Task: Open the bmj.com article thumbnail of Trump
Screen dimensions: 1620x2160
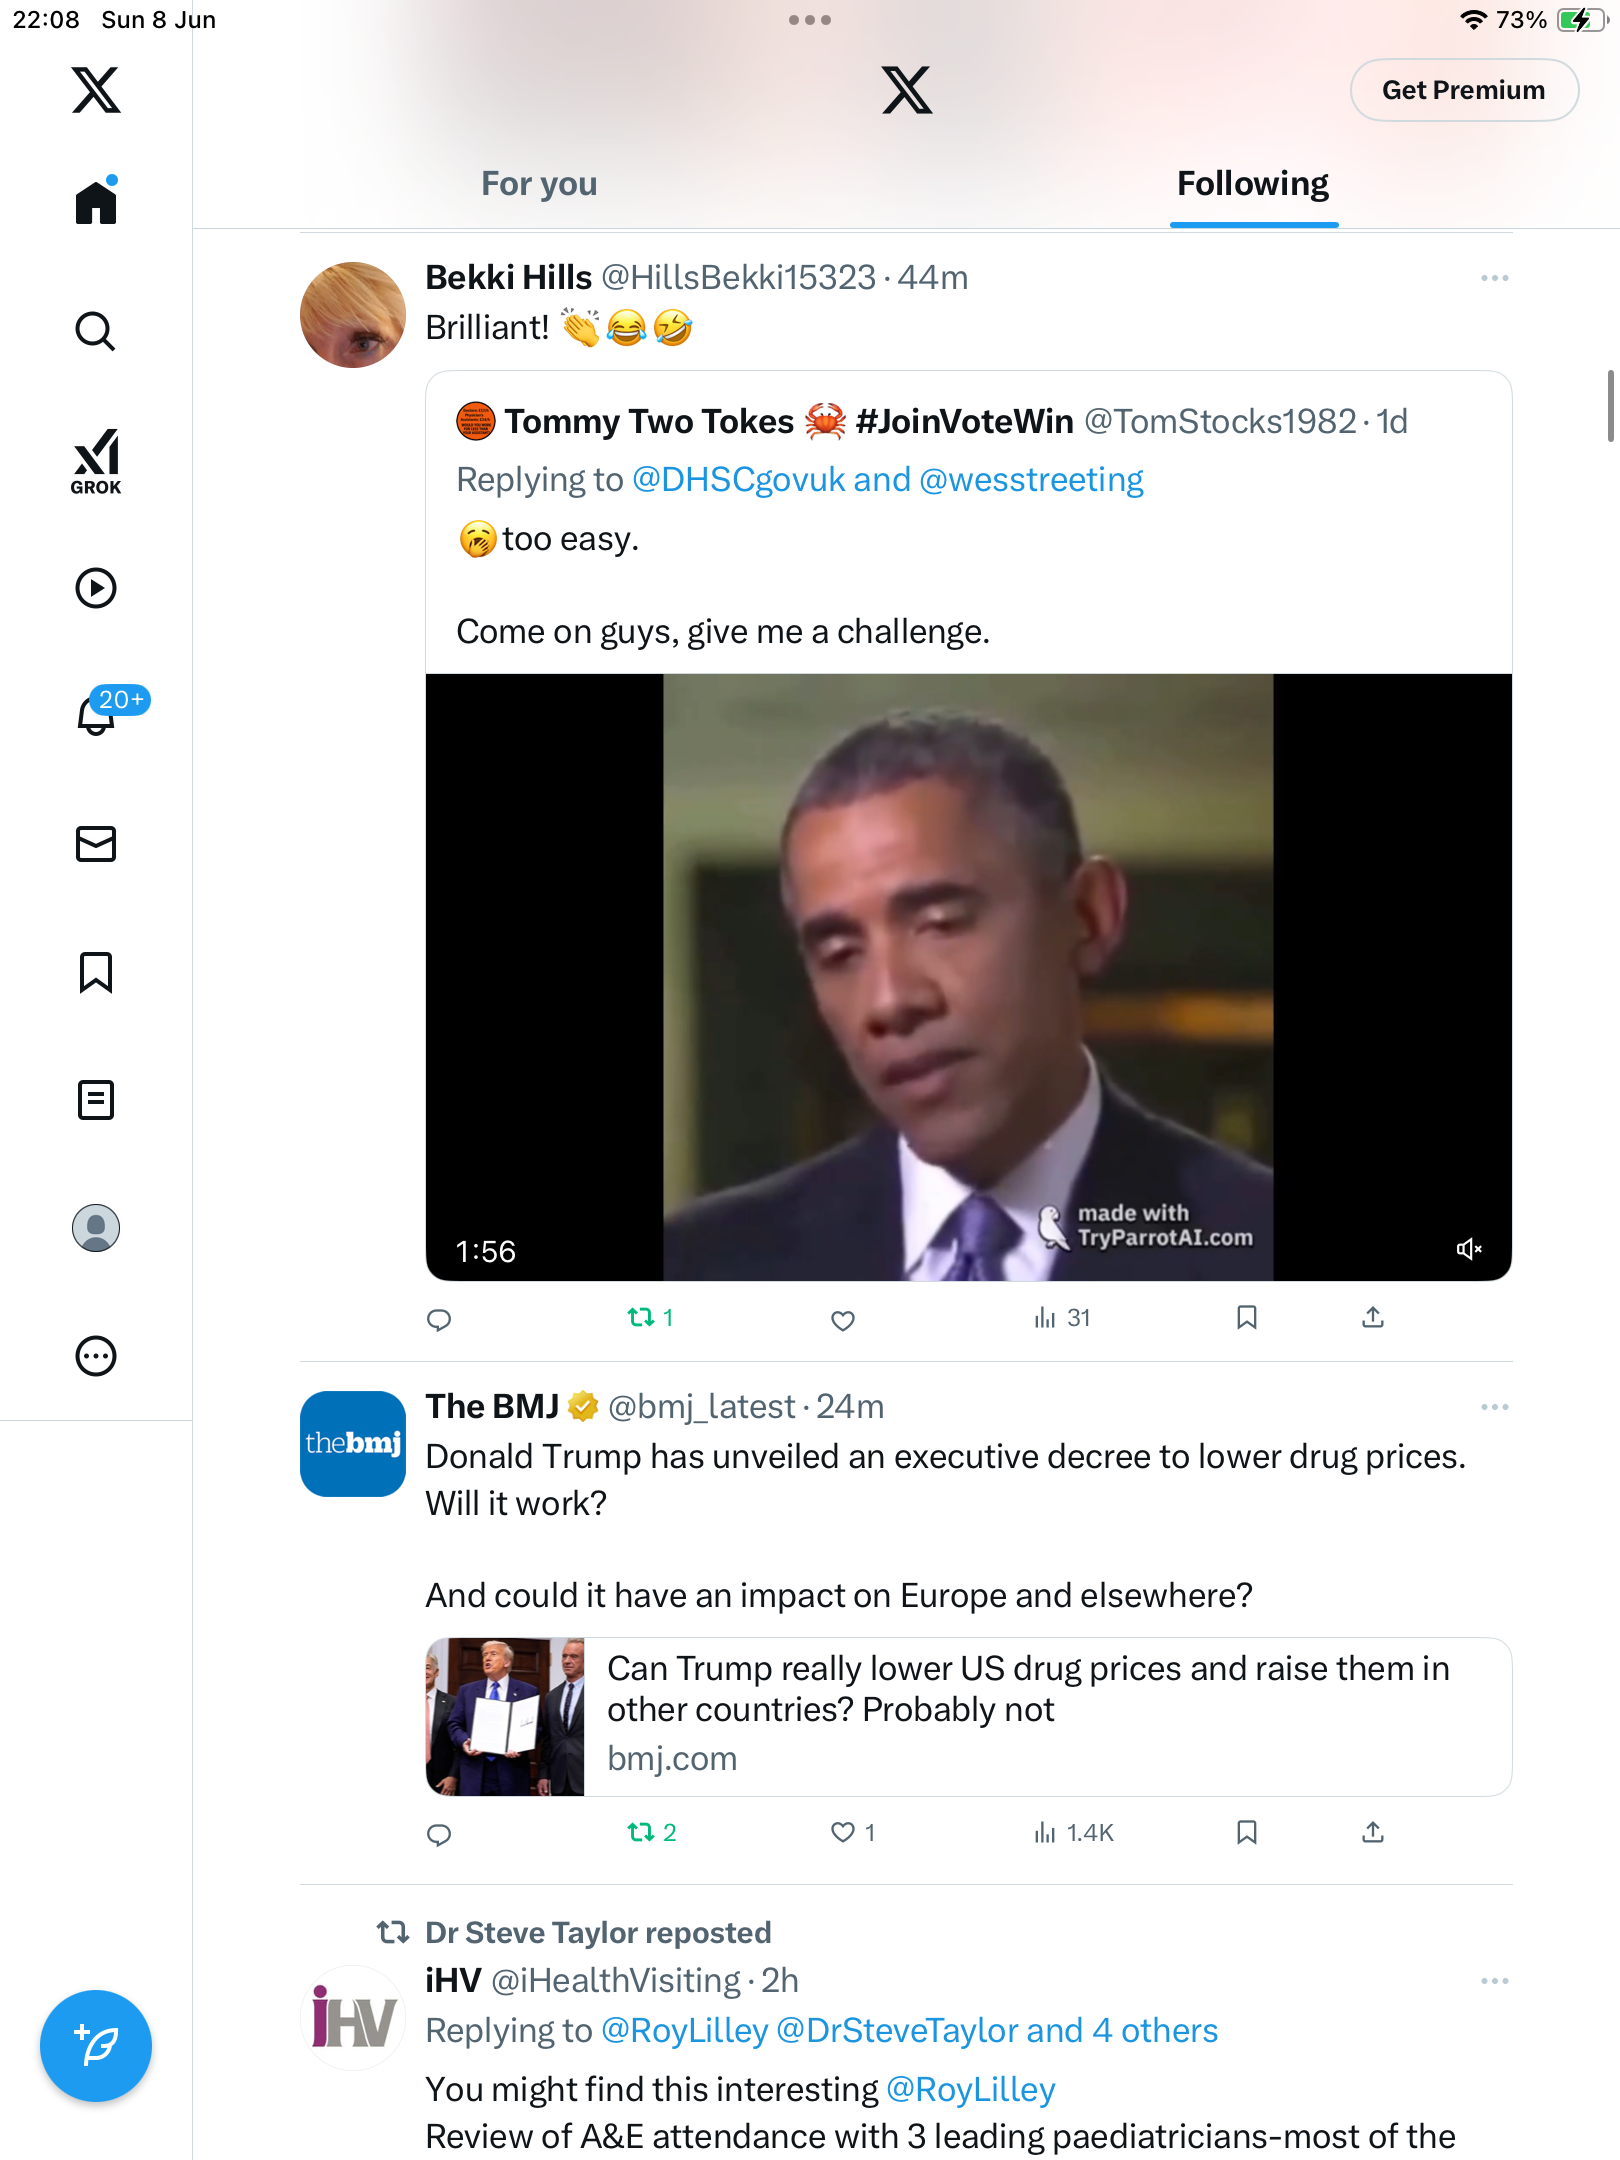Action: (505, 1716)
